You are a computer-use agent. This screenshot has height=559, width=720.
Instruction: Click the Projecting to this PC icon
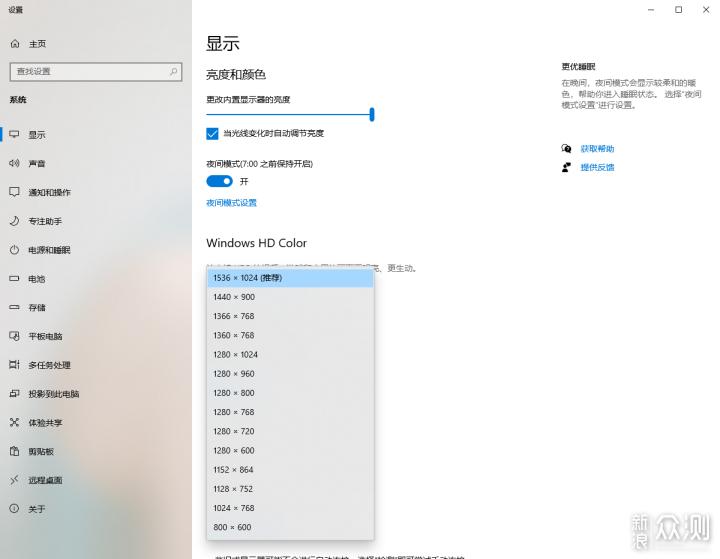tap(15, 394)
